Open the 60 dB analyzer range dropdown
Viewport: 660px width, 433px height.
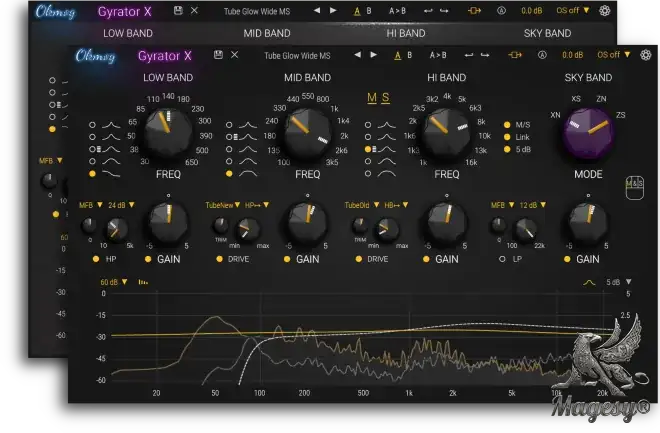click(x=114, y=282)
